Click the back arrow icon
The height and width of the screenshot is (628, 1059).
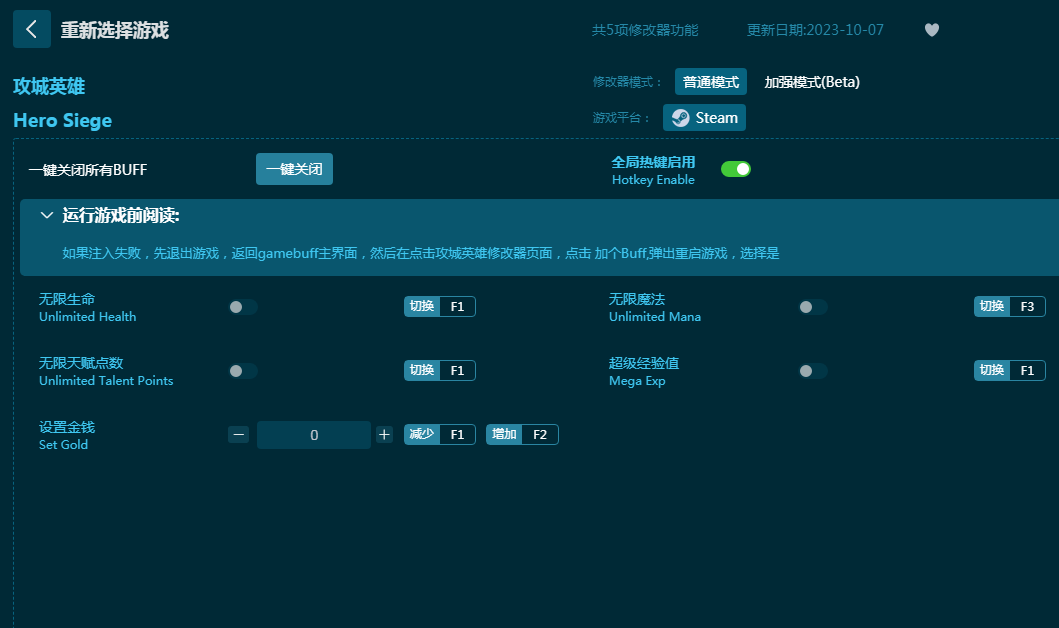pyautogui.click(x=31, y=30)
